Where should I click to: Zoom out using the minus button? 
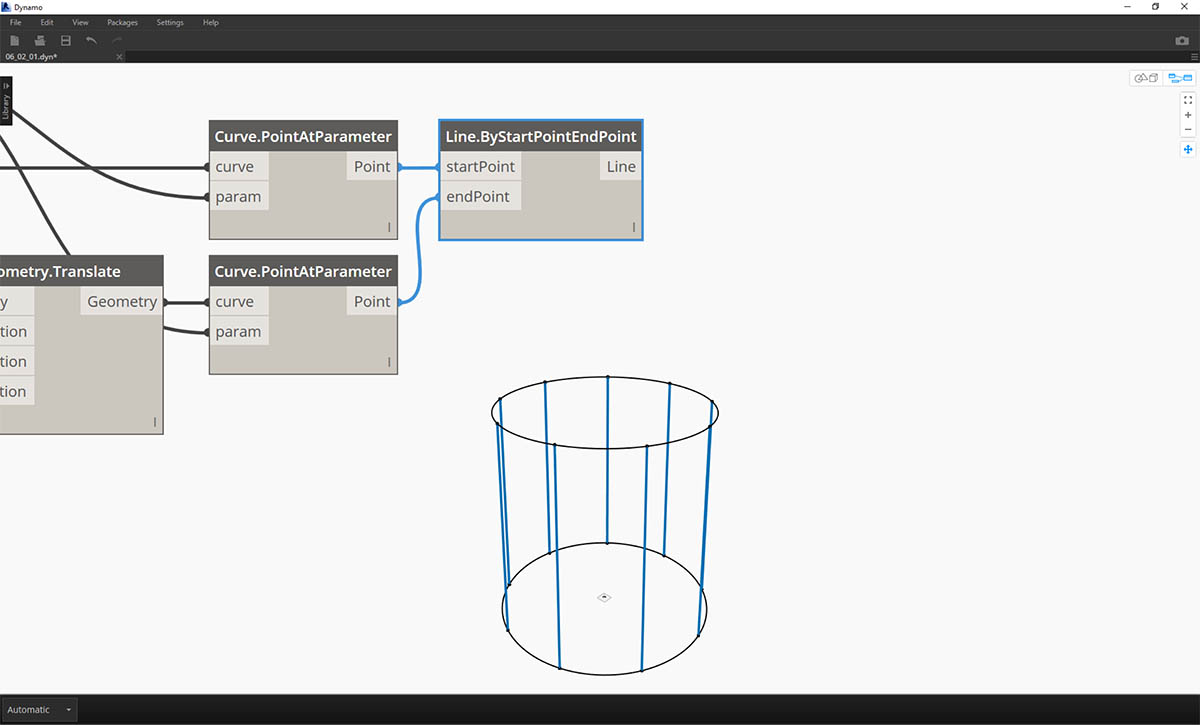1188,130
